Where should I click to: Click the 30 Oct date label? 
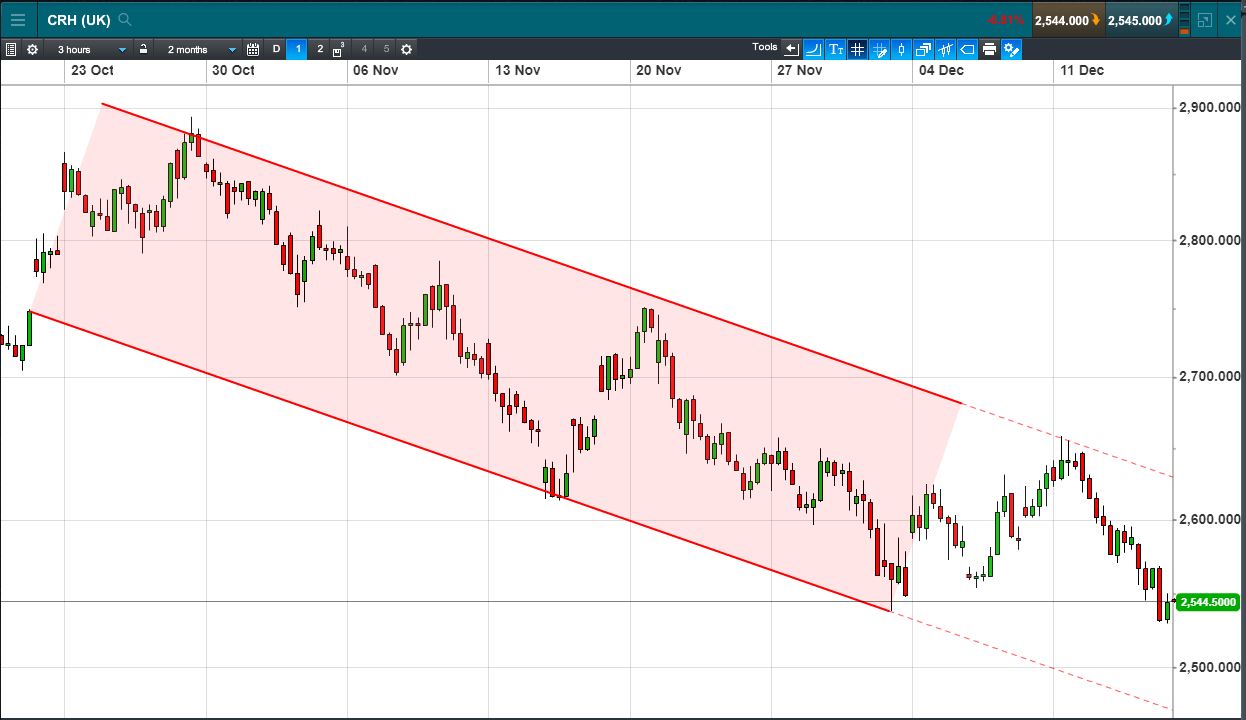coord(234,70)
